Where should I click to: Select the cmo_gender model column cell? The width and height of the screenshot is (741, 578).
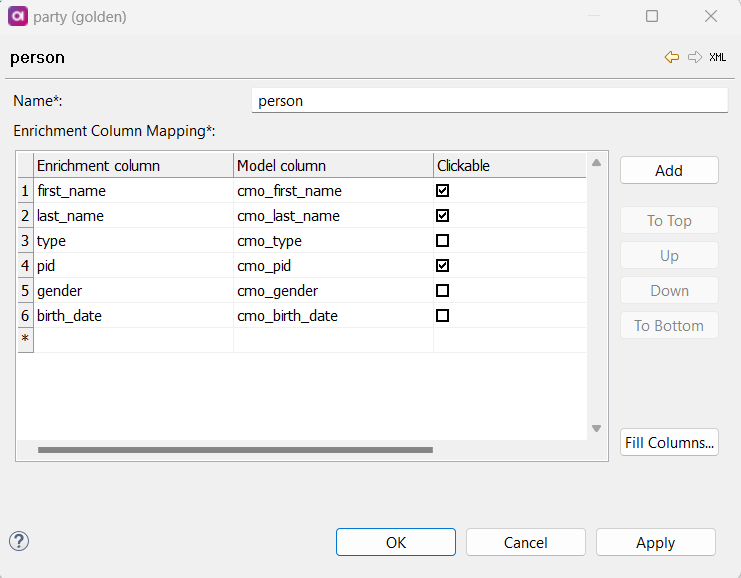(332, 290)
